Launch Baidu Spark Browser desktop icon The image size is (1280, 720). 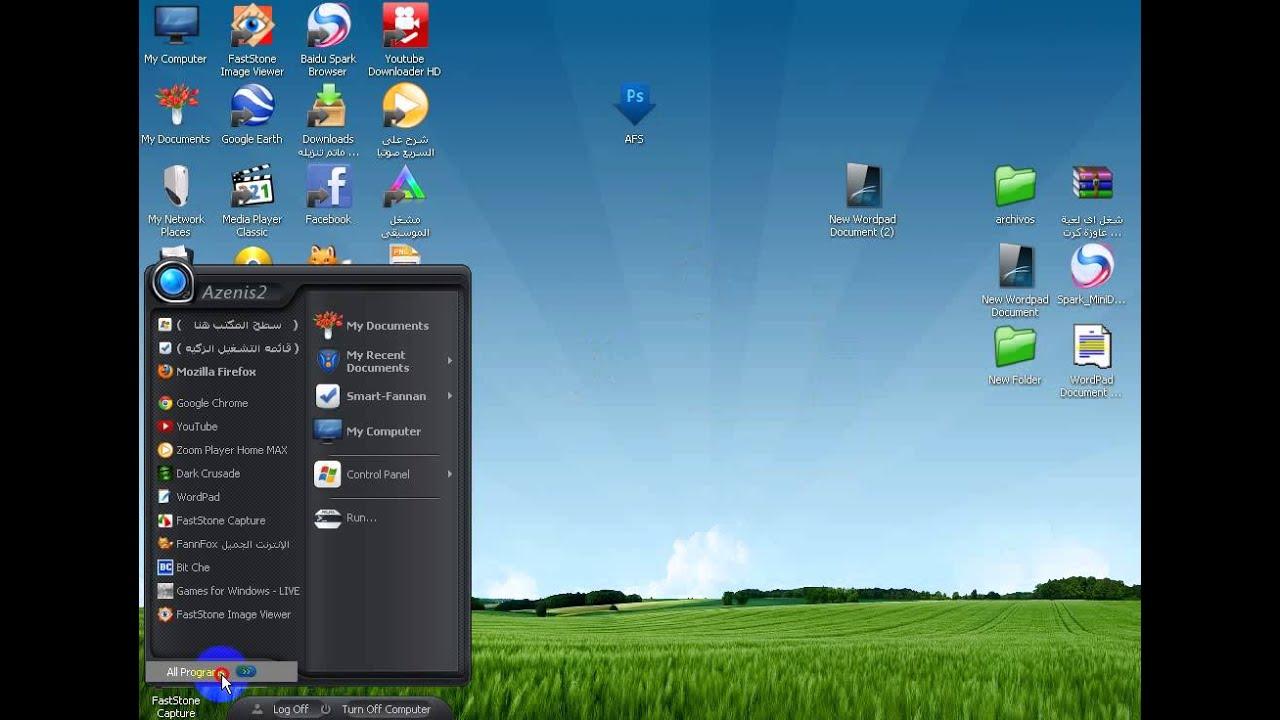pos(328,40)
